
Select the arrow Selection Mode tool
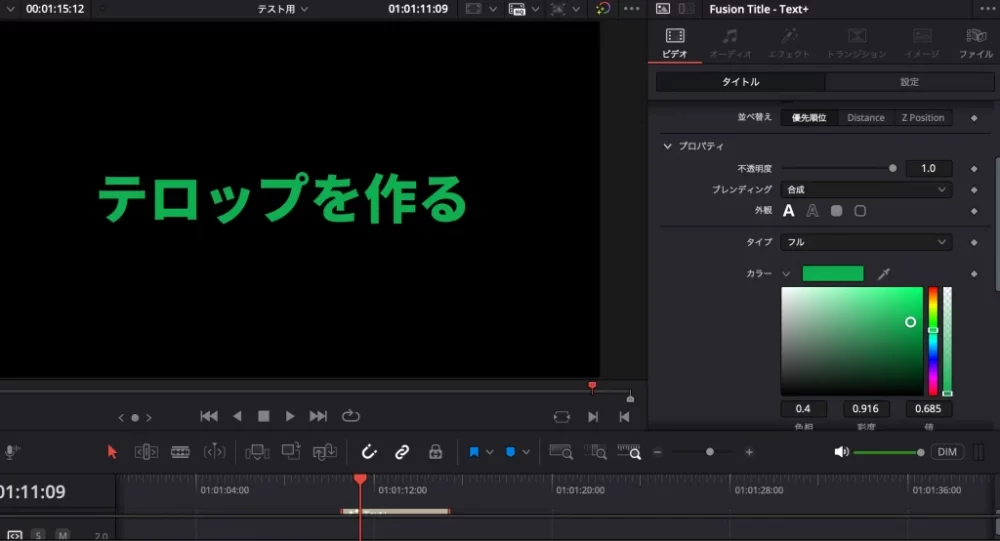click(112, 452)
